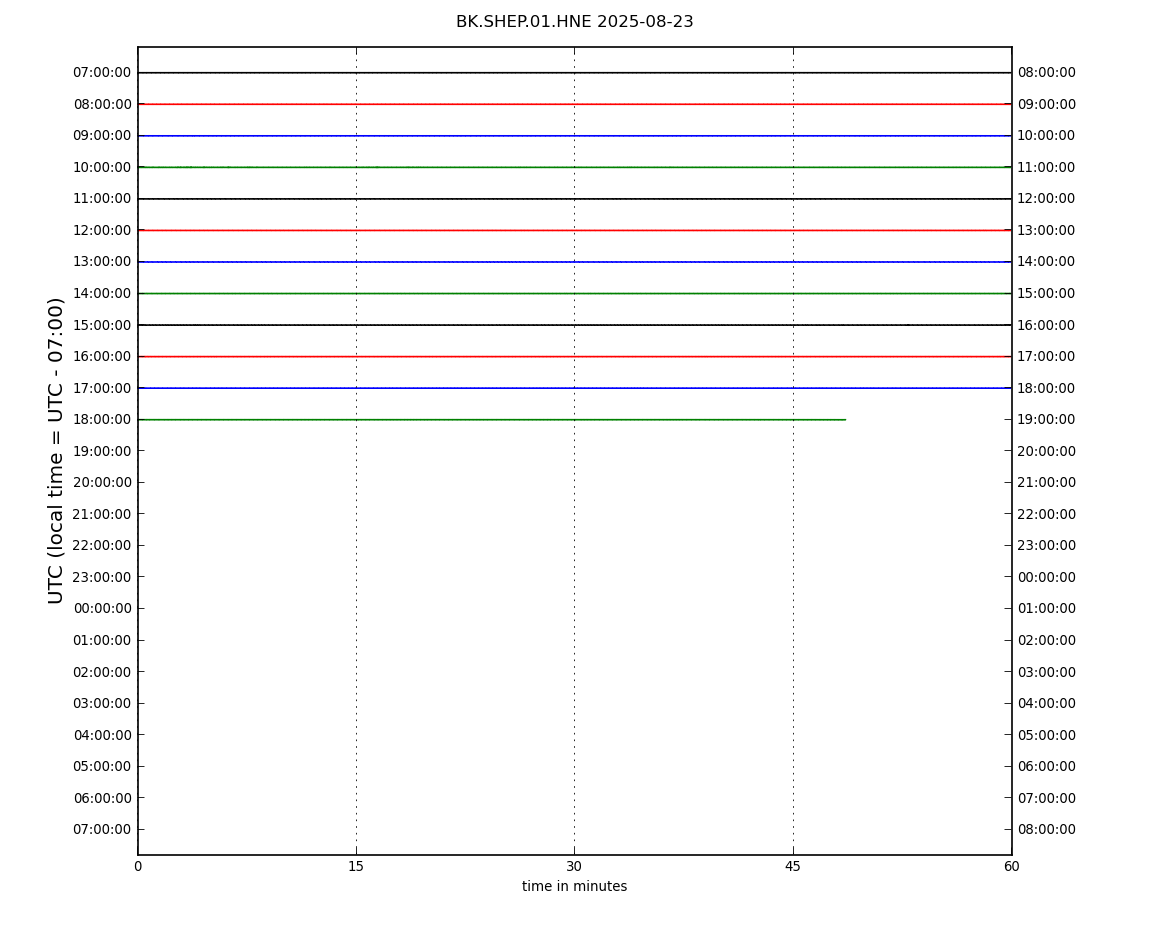The height and width of the screenshot is (950, 1150).
Task: Click the right-axis label 09:00:00
Action: [x=1047, y=104]
